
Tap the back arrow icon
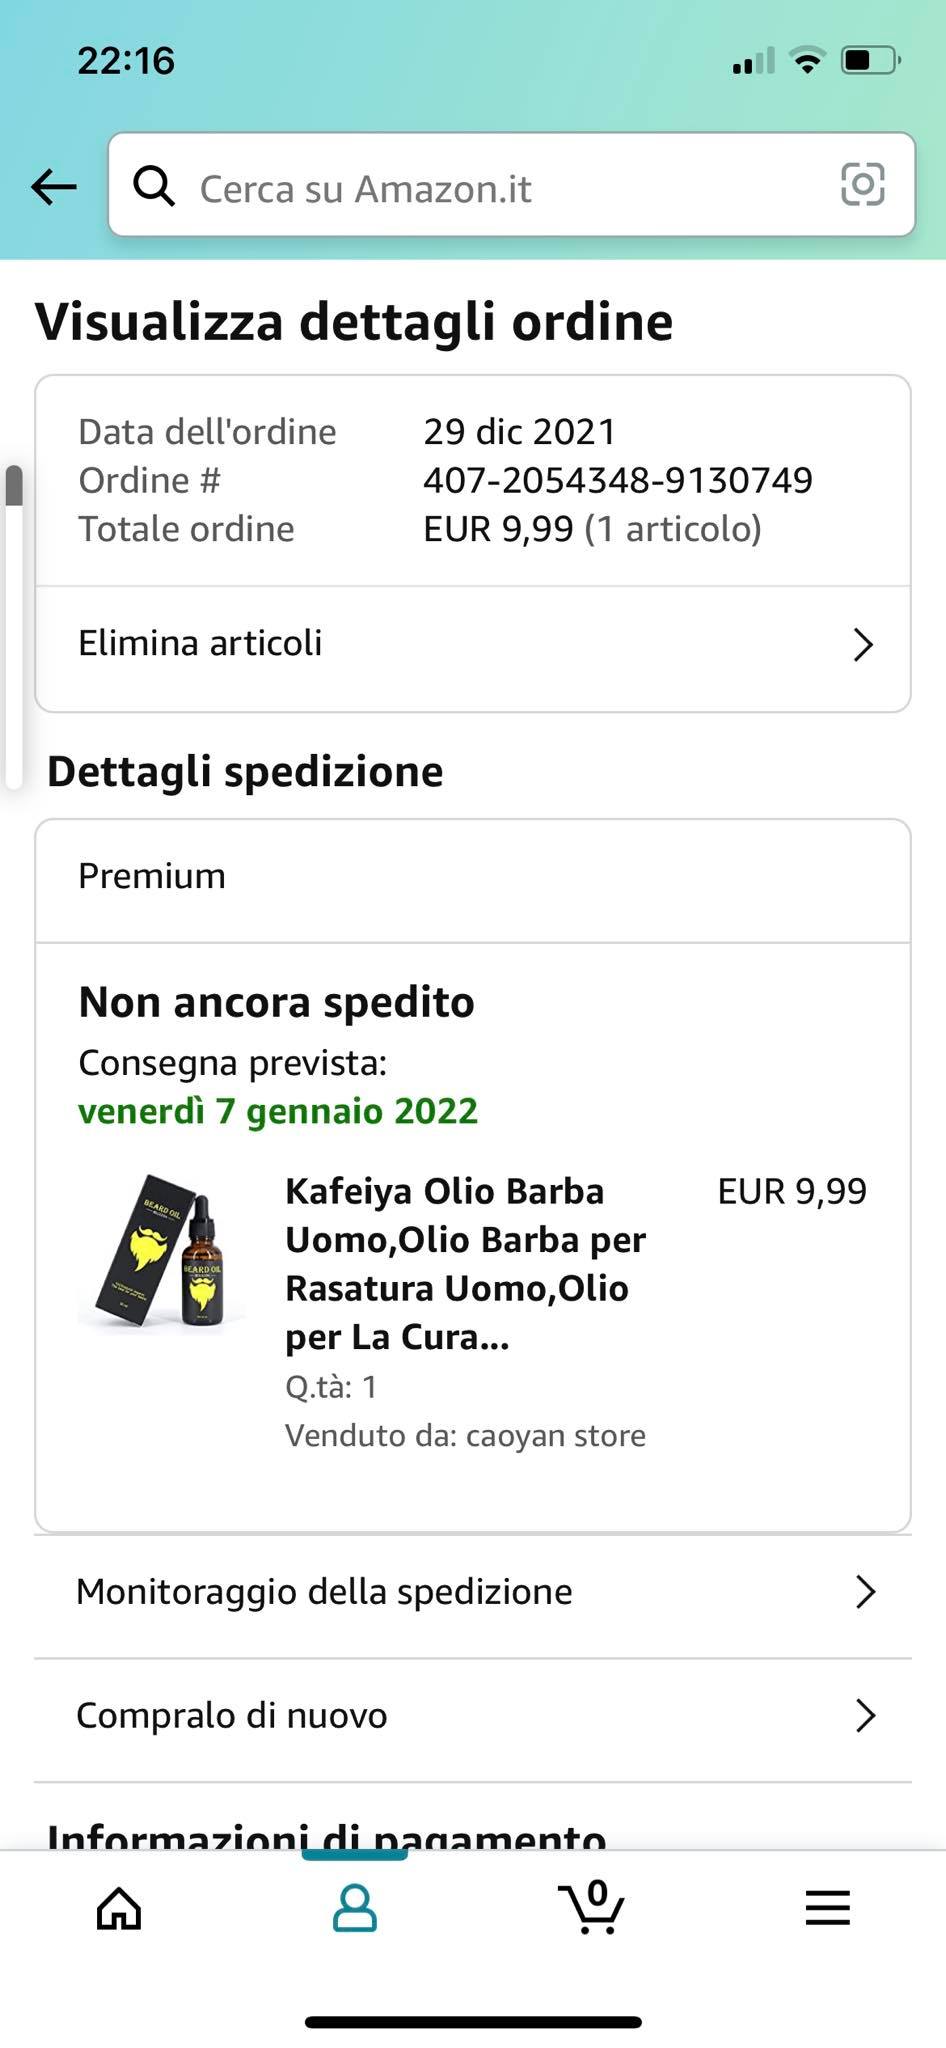click(x=54, y=186)
